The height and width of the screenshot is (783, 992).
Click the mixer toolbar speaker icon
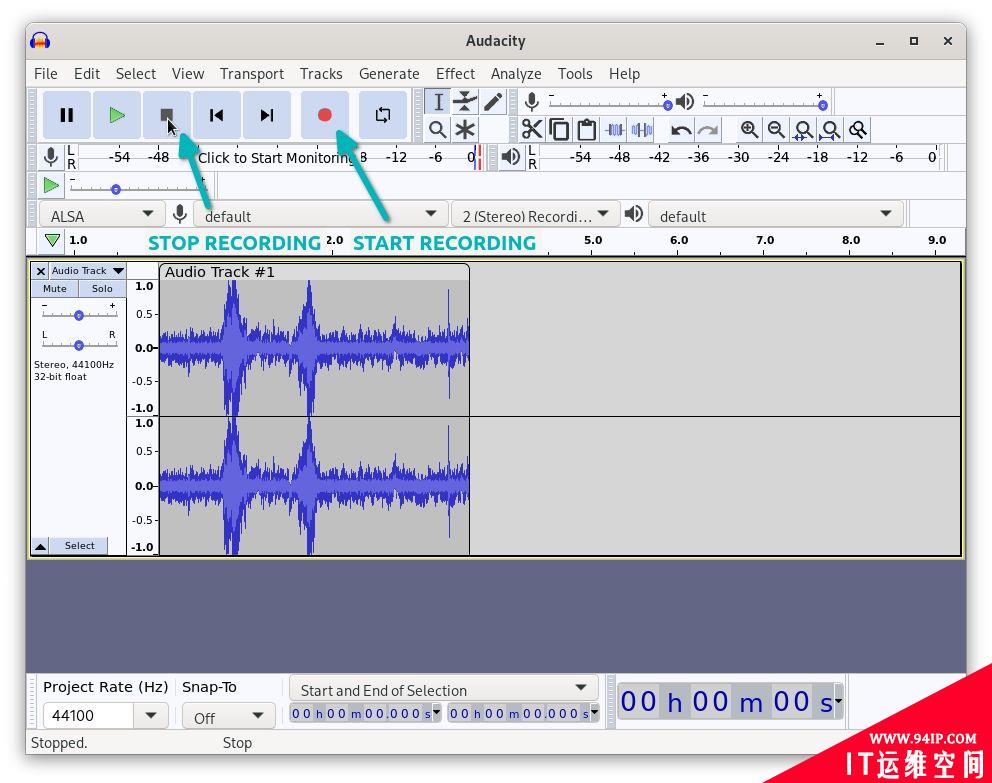(634, 213)
